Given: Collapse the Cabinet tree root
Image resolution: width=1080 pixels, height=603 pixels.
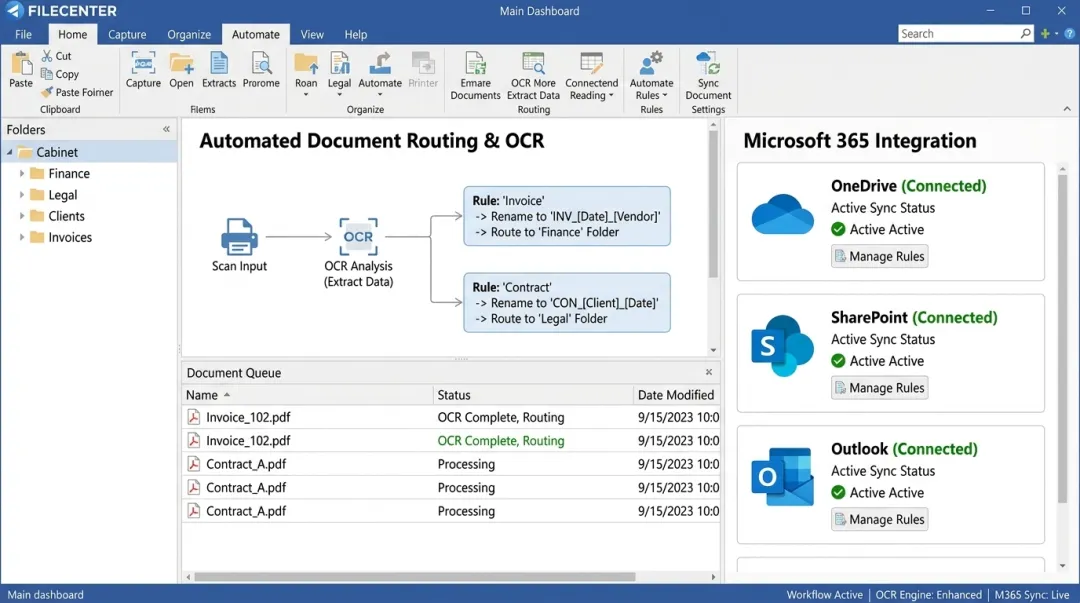Looking at the screenshot, I should click(x=10, y=152).
